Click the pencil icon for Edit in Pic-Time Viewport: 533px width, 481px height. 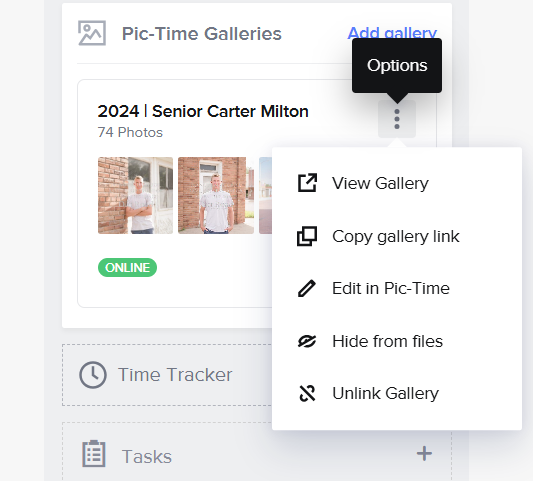(x=307, y=289)
